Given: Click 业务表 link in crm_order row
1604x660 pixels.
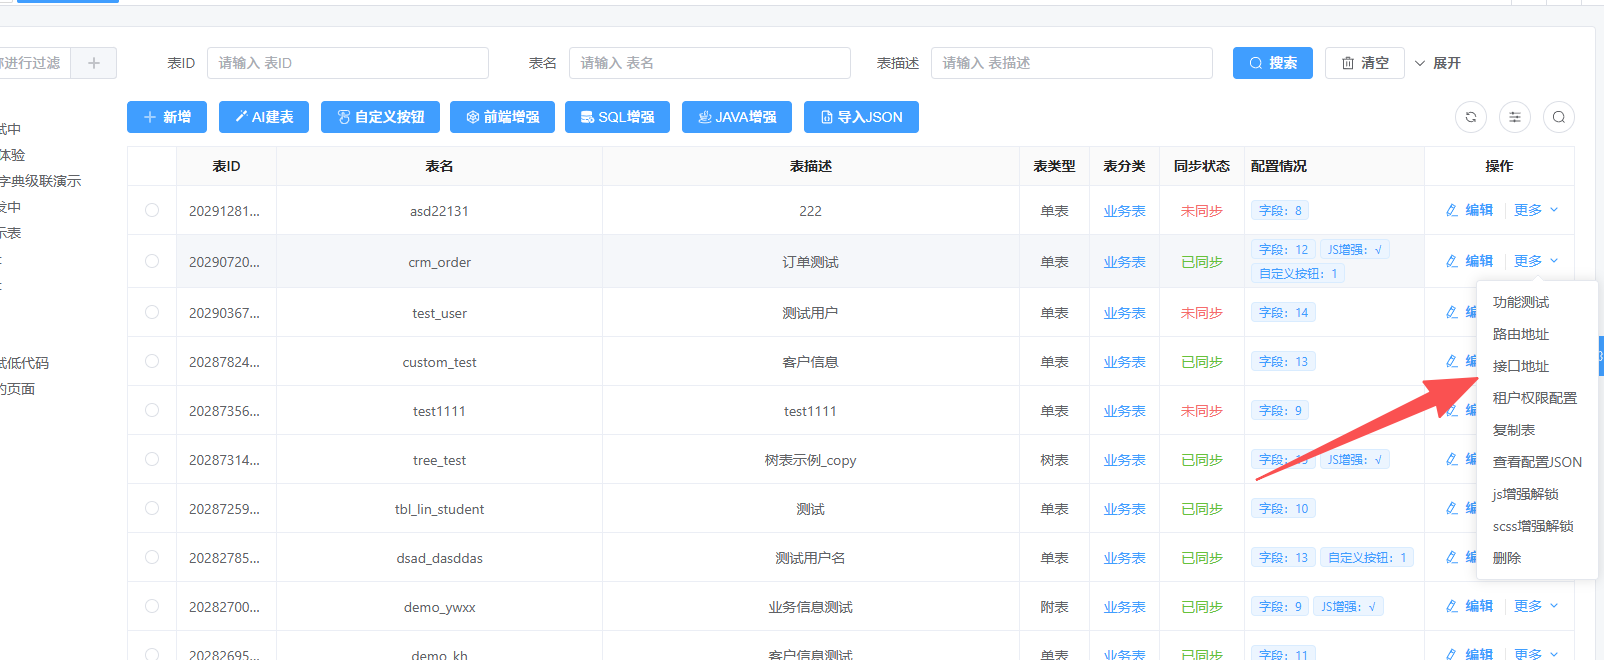Looking at the screenshot, I should pyautogui.click(x=1124, y=262).
